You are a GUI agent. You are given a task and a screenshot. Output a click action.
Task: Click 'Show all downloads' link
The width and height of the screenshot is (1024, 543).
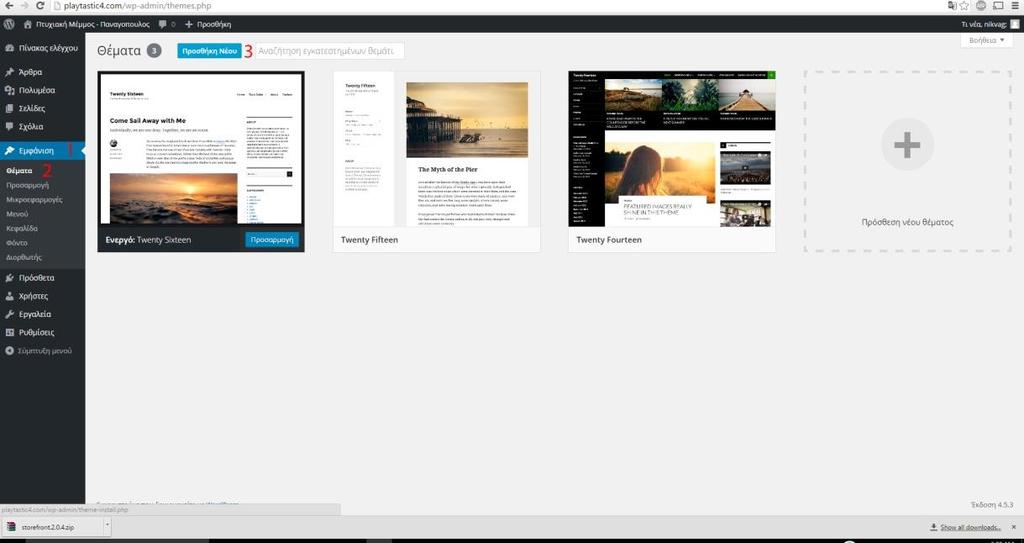[x=970, y=527]
